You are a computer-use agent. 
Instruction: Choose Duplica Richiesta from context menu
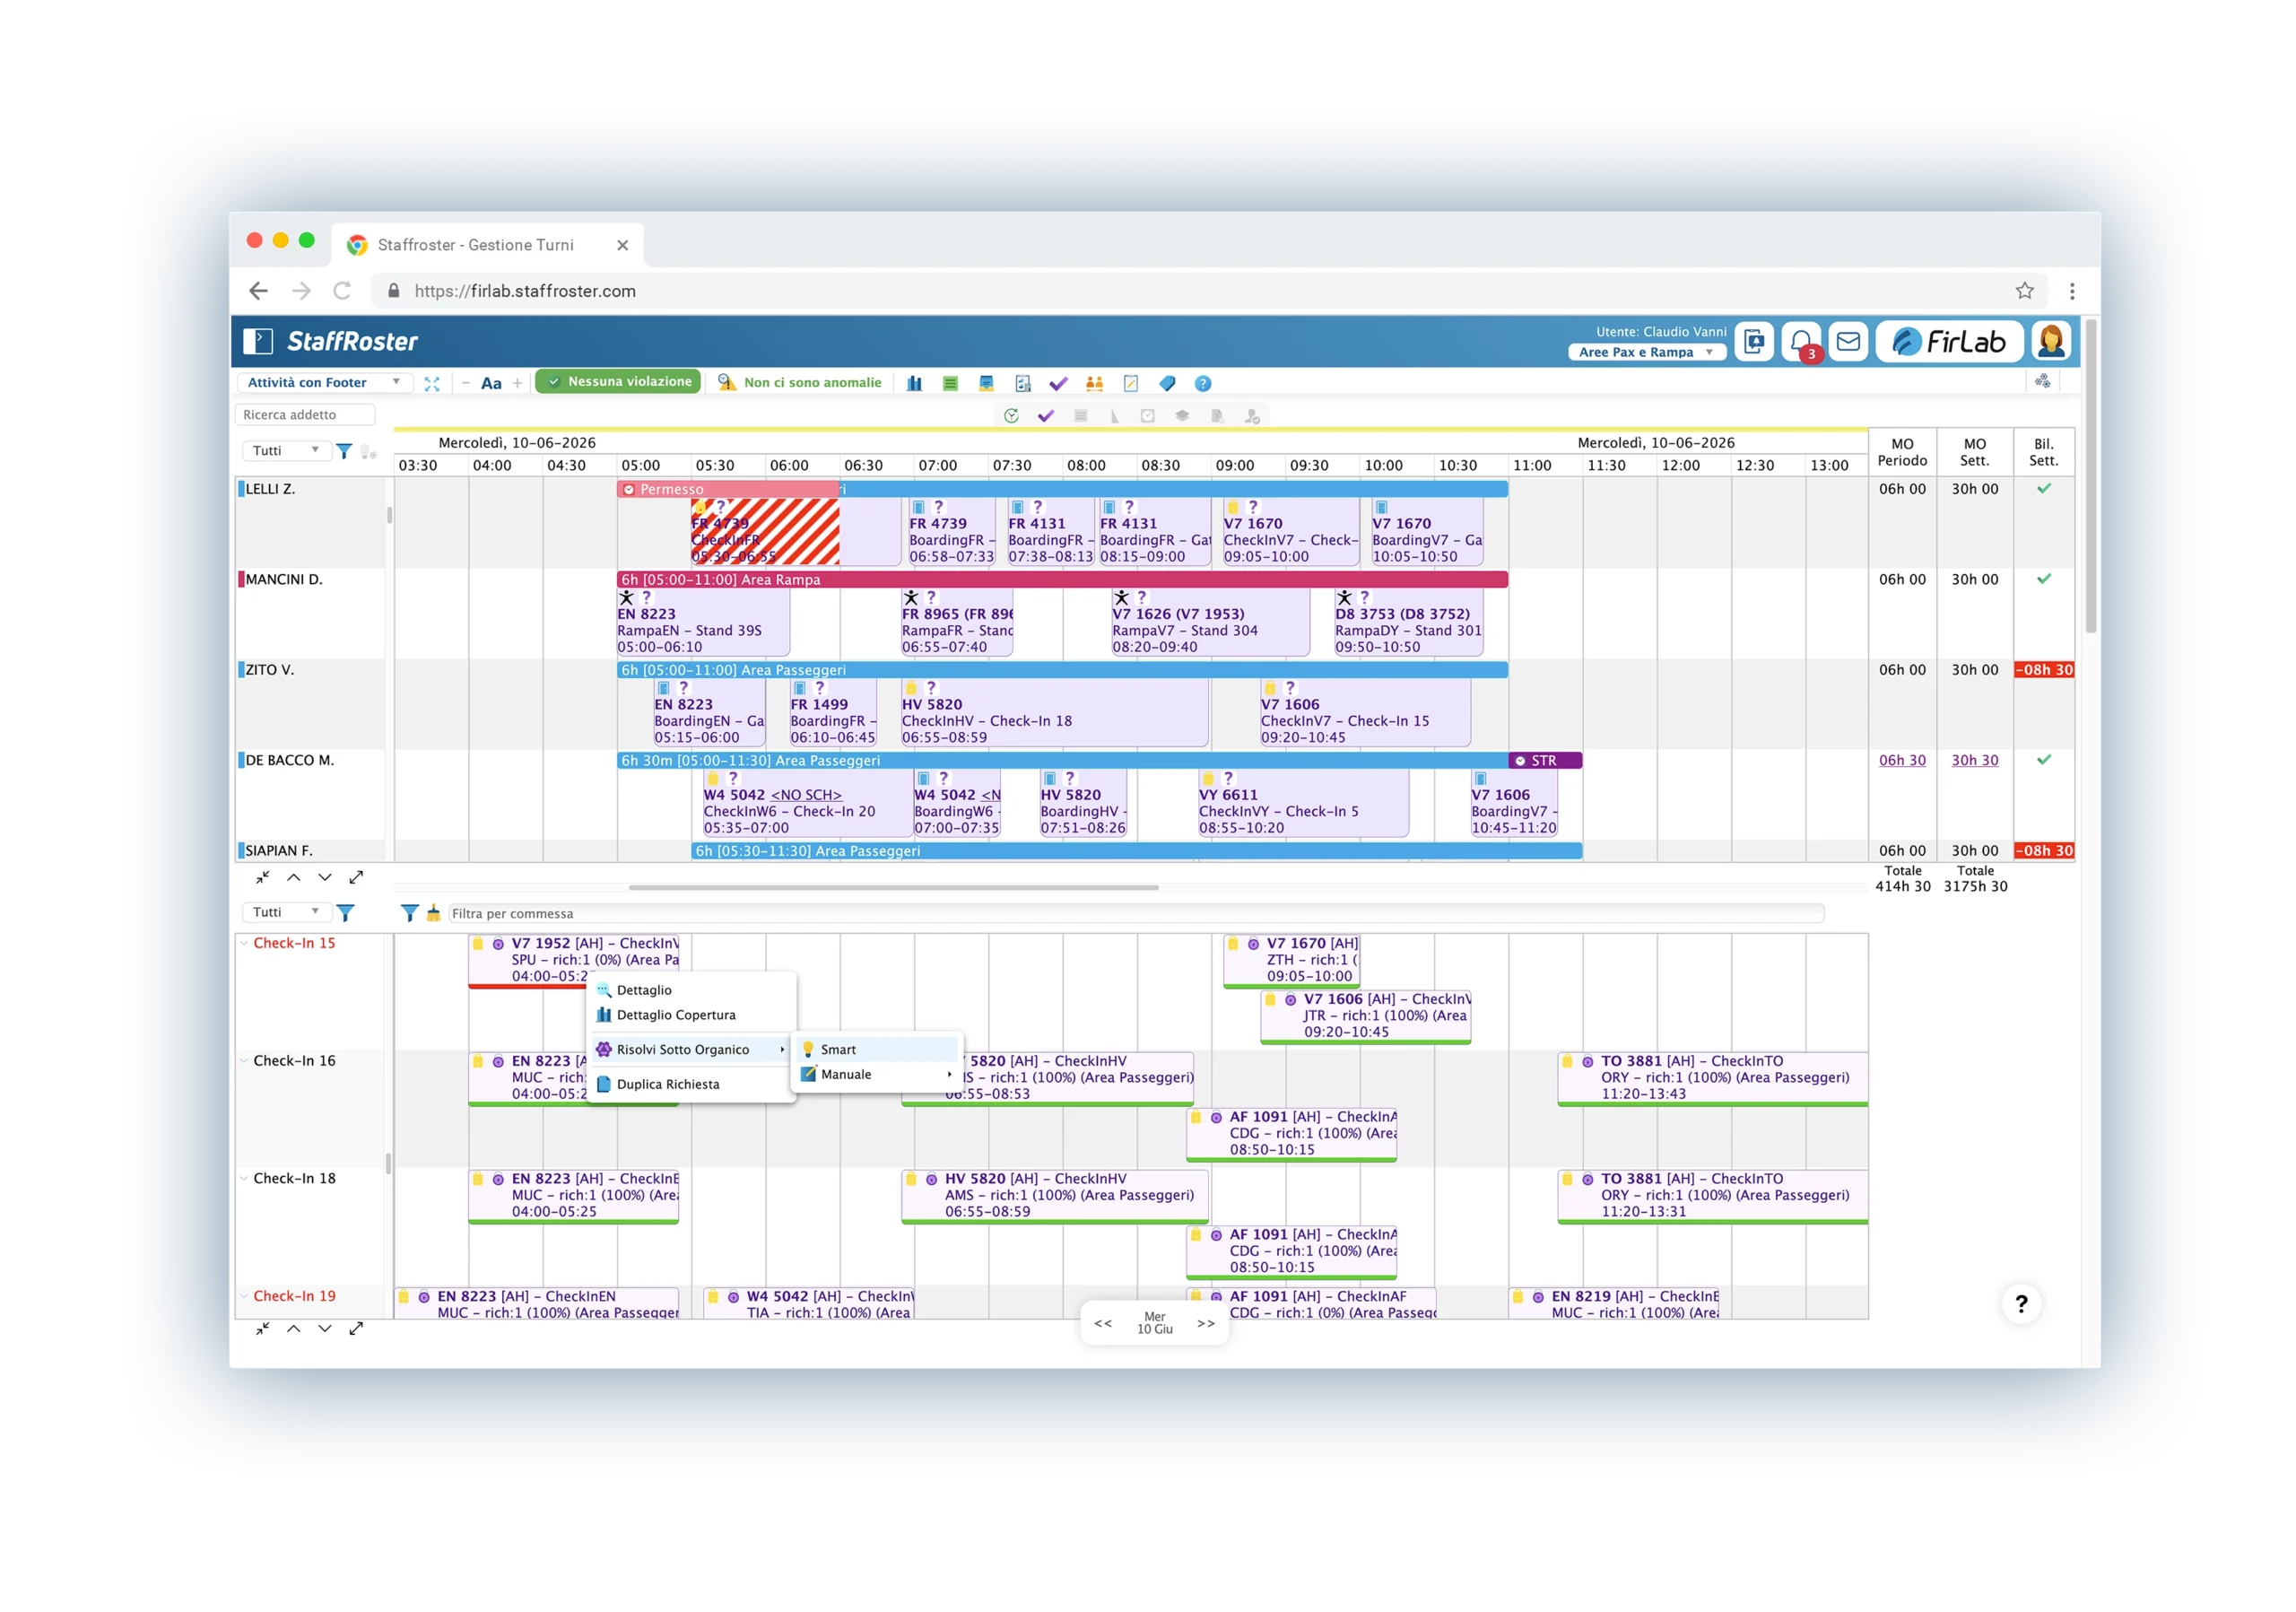point(667,1084)
